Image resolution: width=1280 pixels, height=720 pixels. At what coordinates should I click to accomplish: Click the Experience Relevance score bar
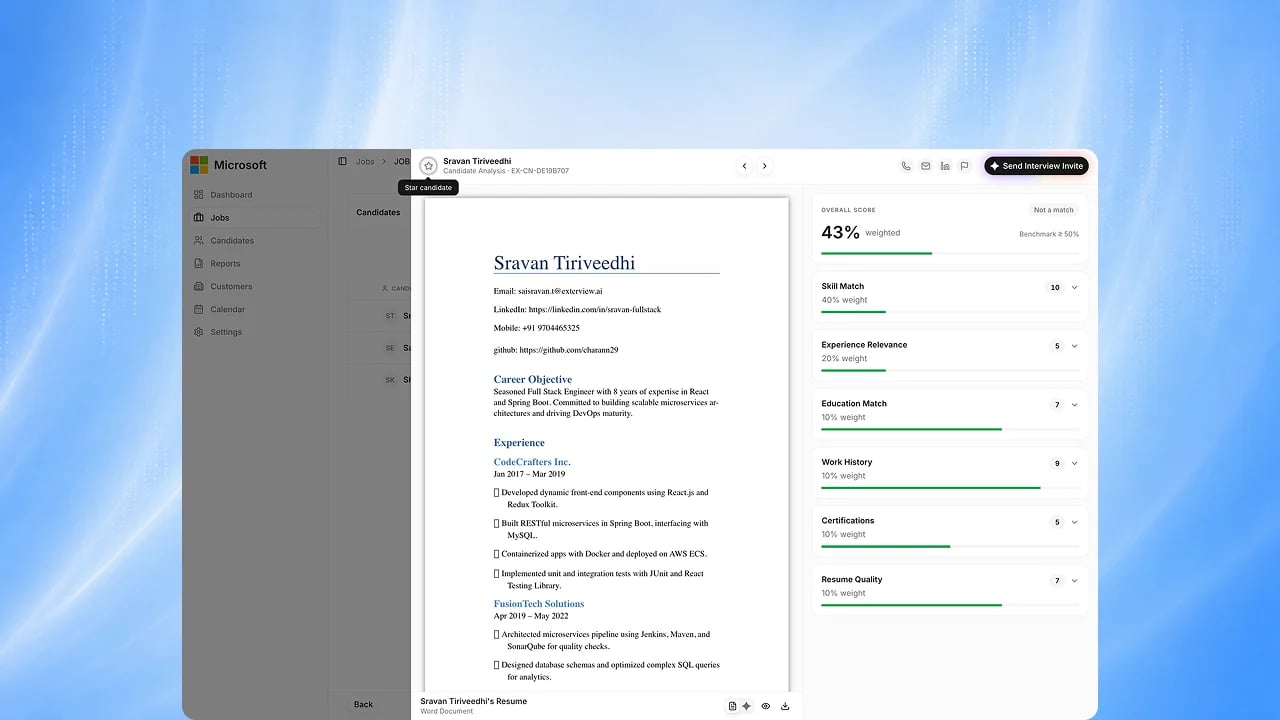pyautogui.click(x=950, y=370)
